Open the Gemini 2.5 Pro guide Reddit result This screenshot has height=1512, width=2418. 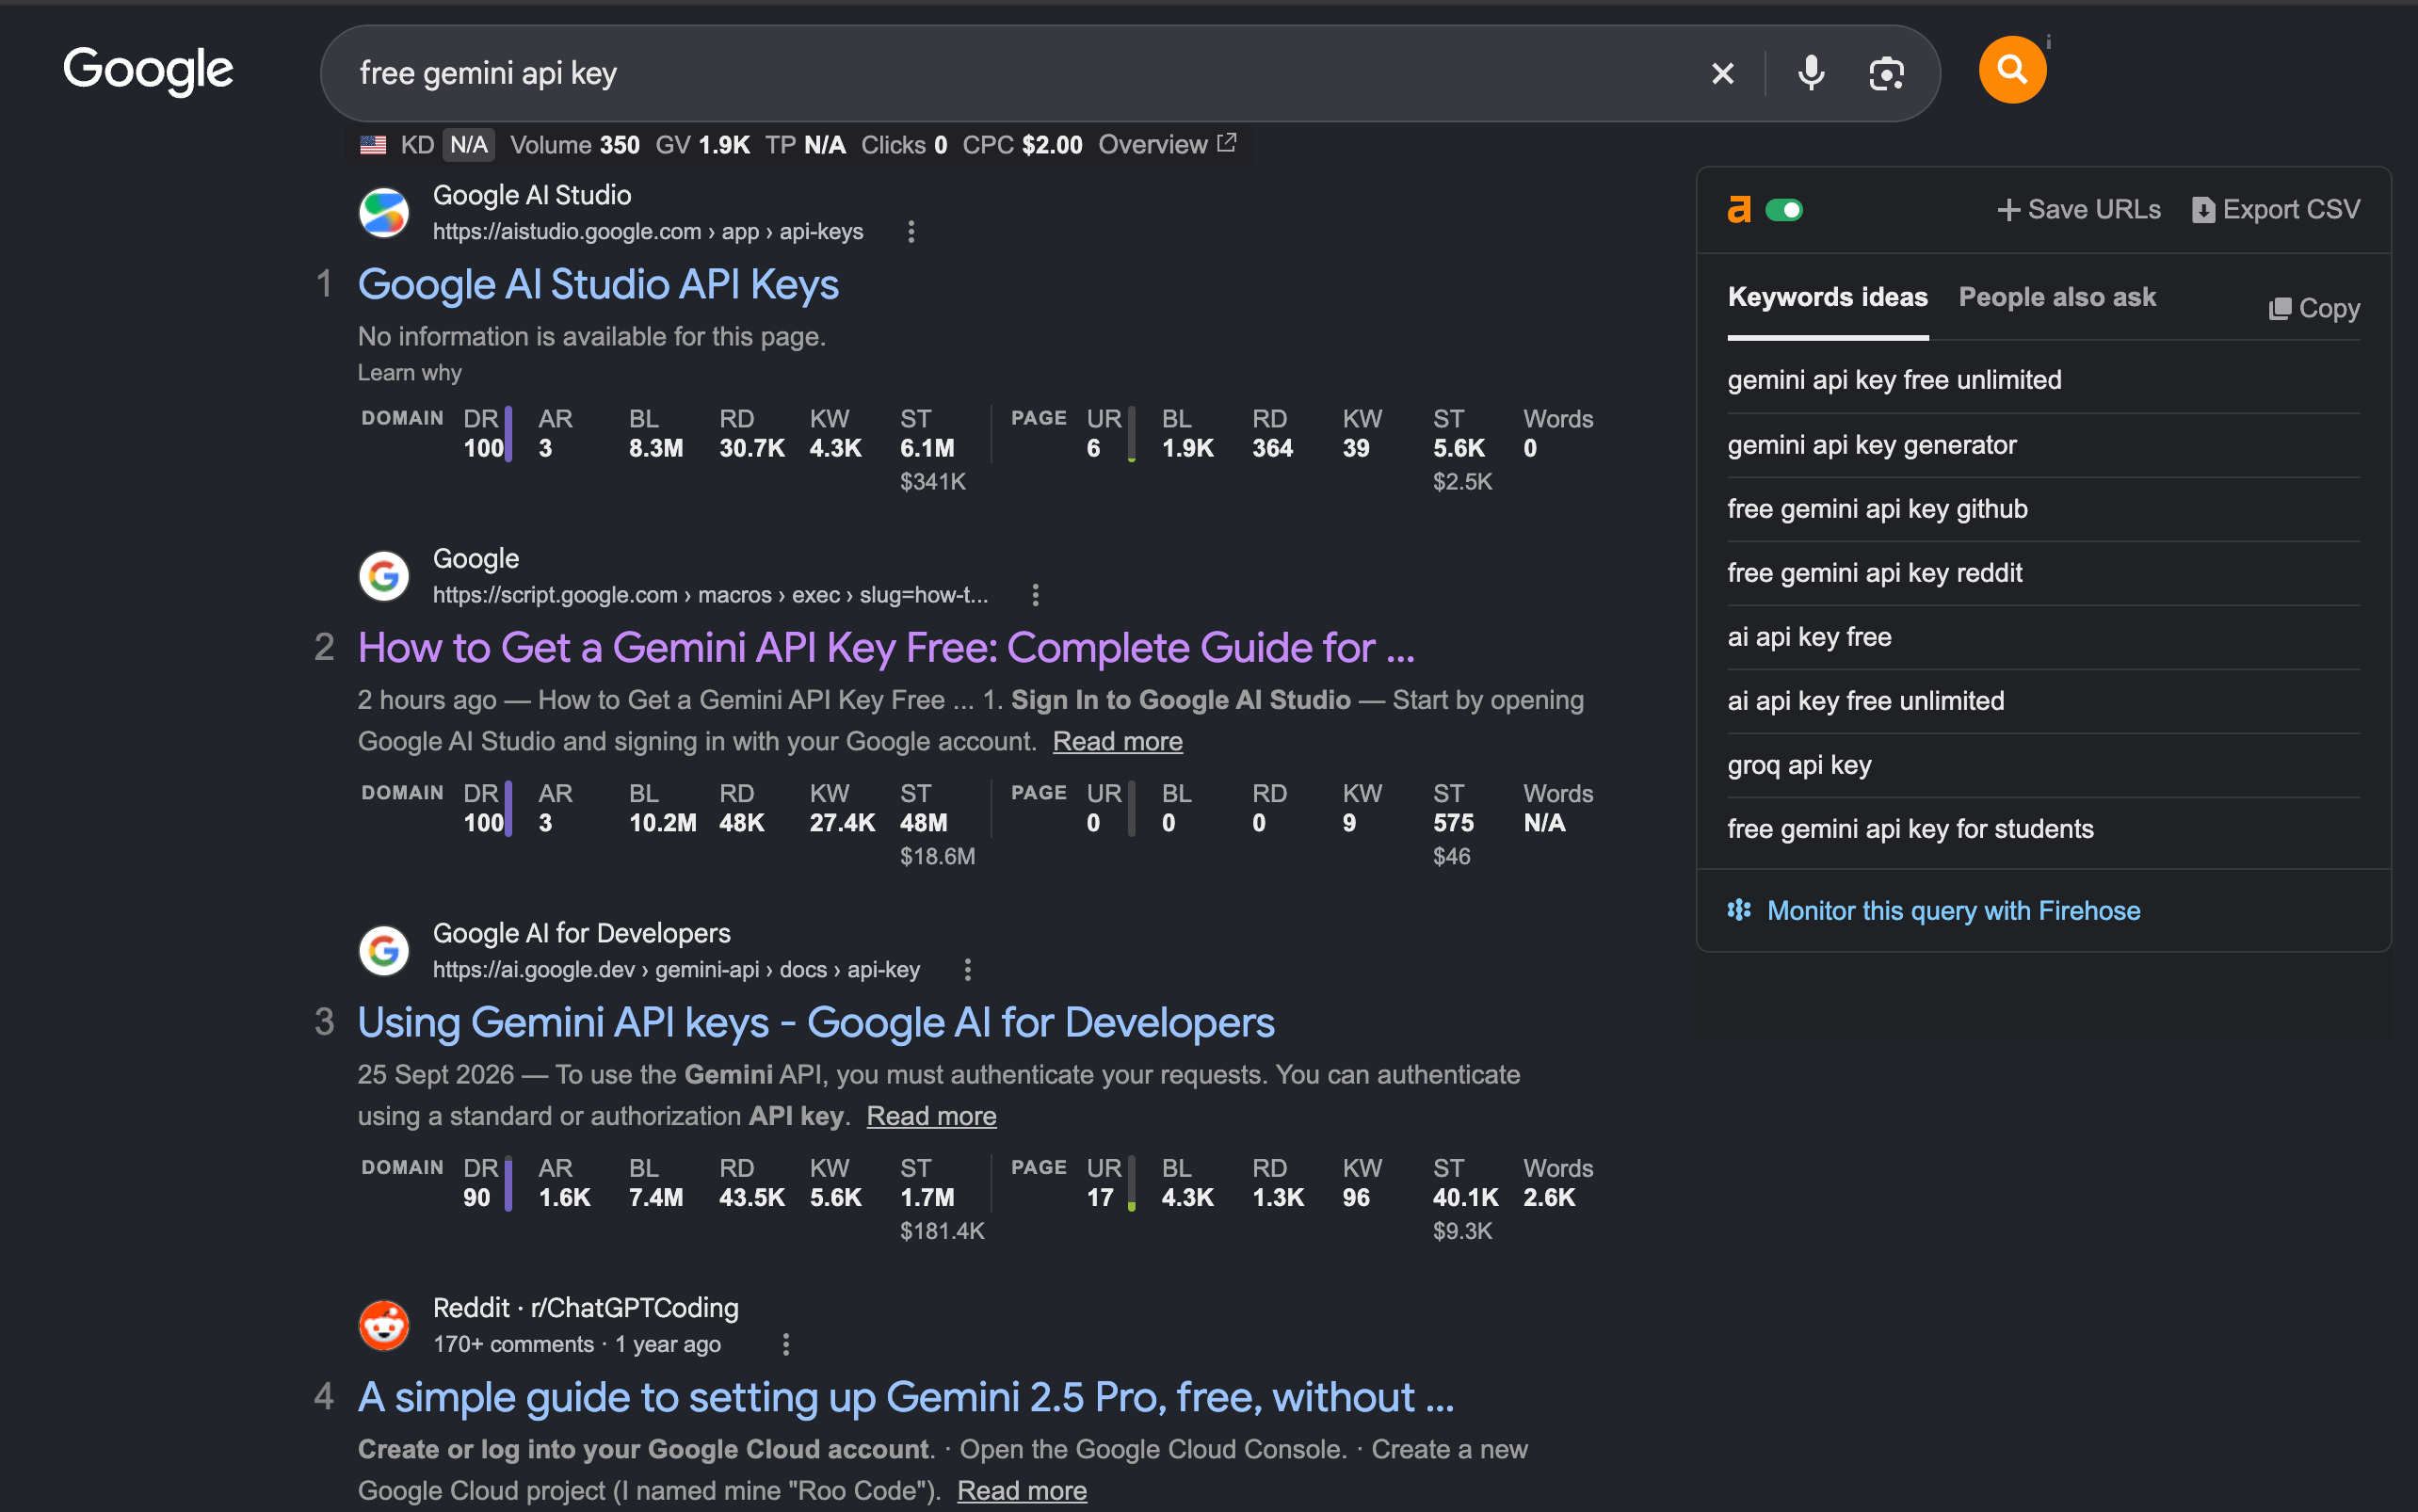pyautogui.click(x=906, y=1398)
